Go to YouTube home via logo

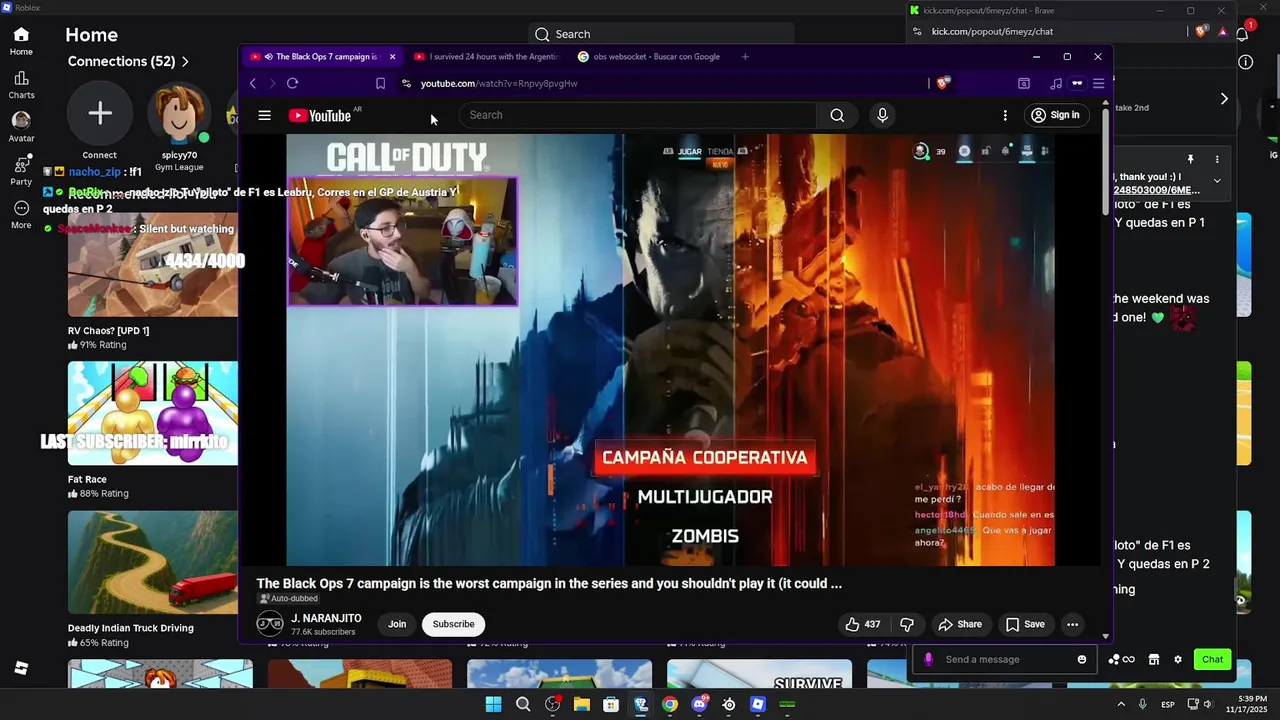click(320, 115)
